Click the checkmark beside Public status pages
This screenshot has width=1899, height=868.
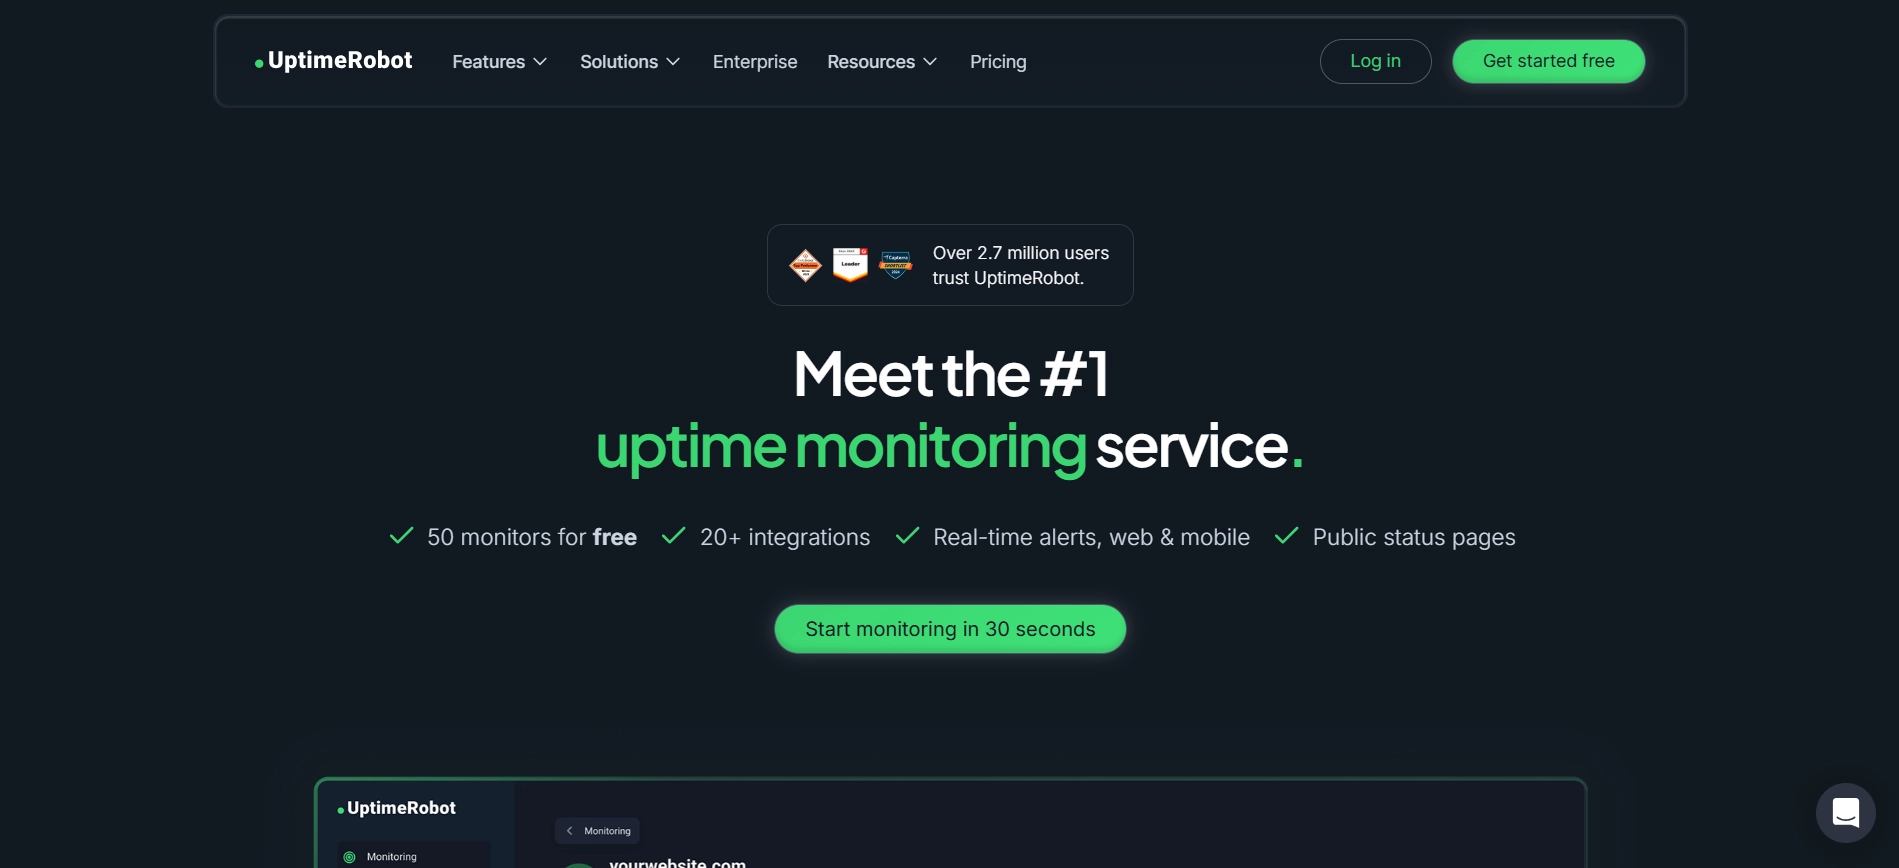(x=1287, y=536)
